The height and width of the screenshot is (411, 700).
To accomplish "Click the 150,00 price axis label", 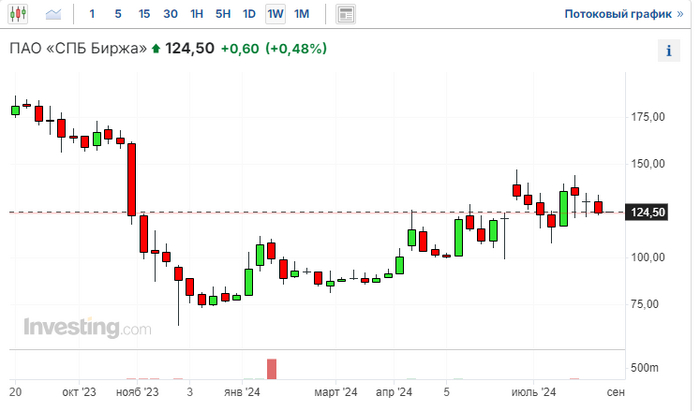I will (x=647, y=164).
